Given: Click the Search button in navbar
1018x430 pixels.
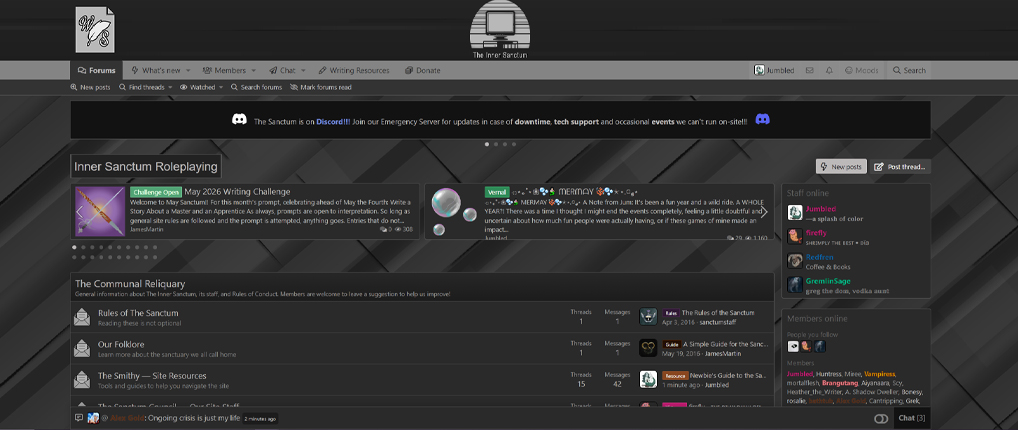Looking at the screenshot, I should point(909,70).
